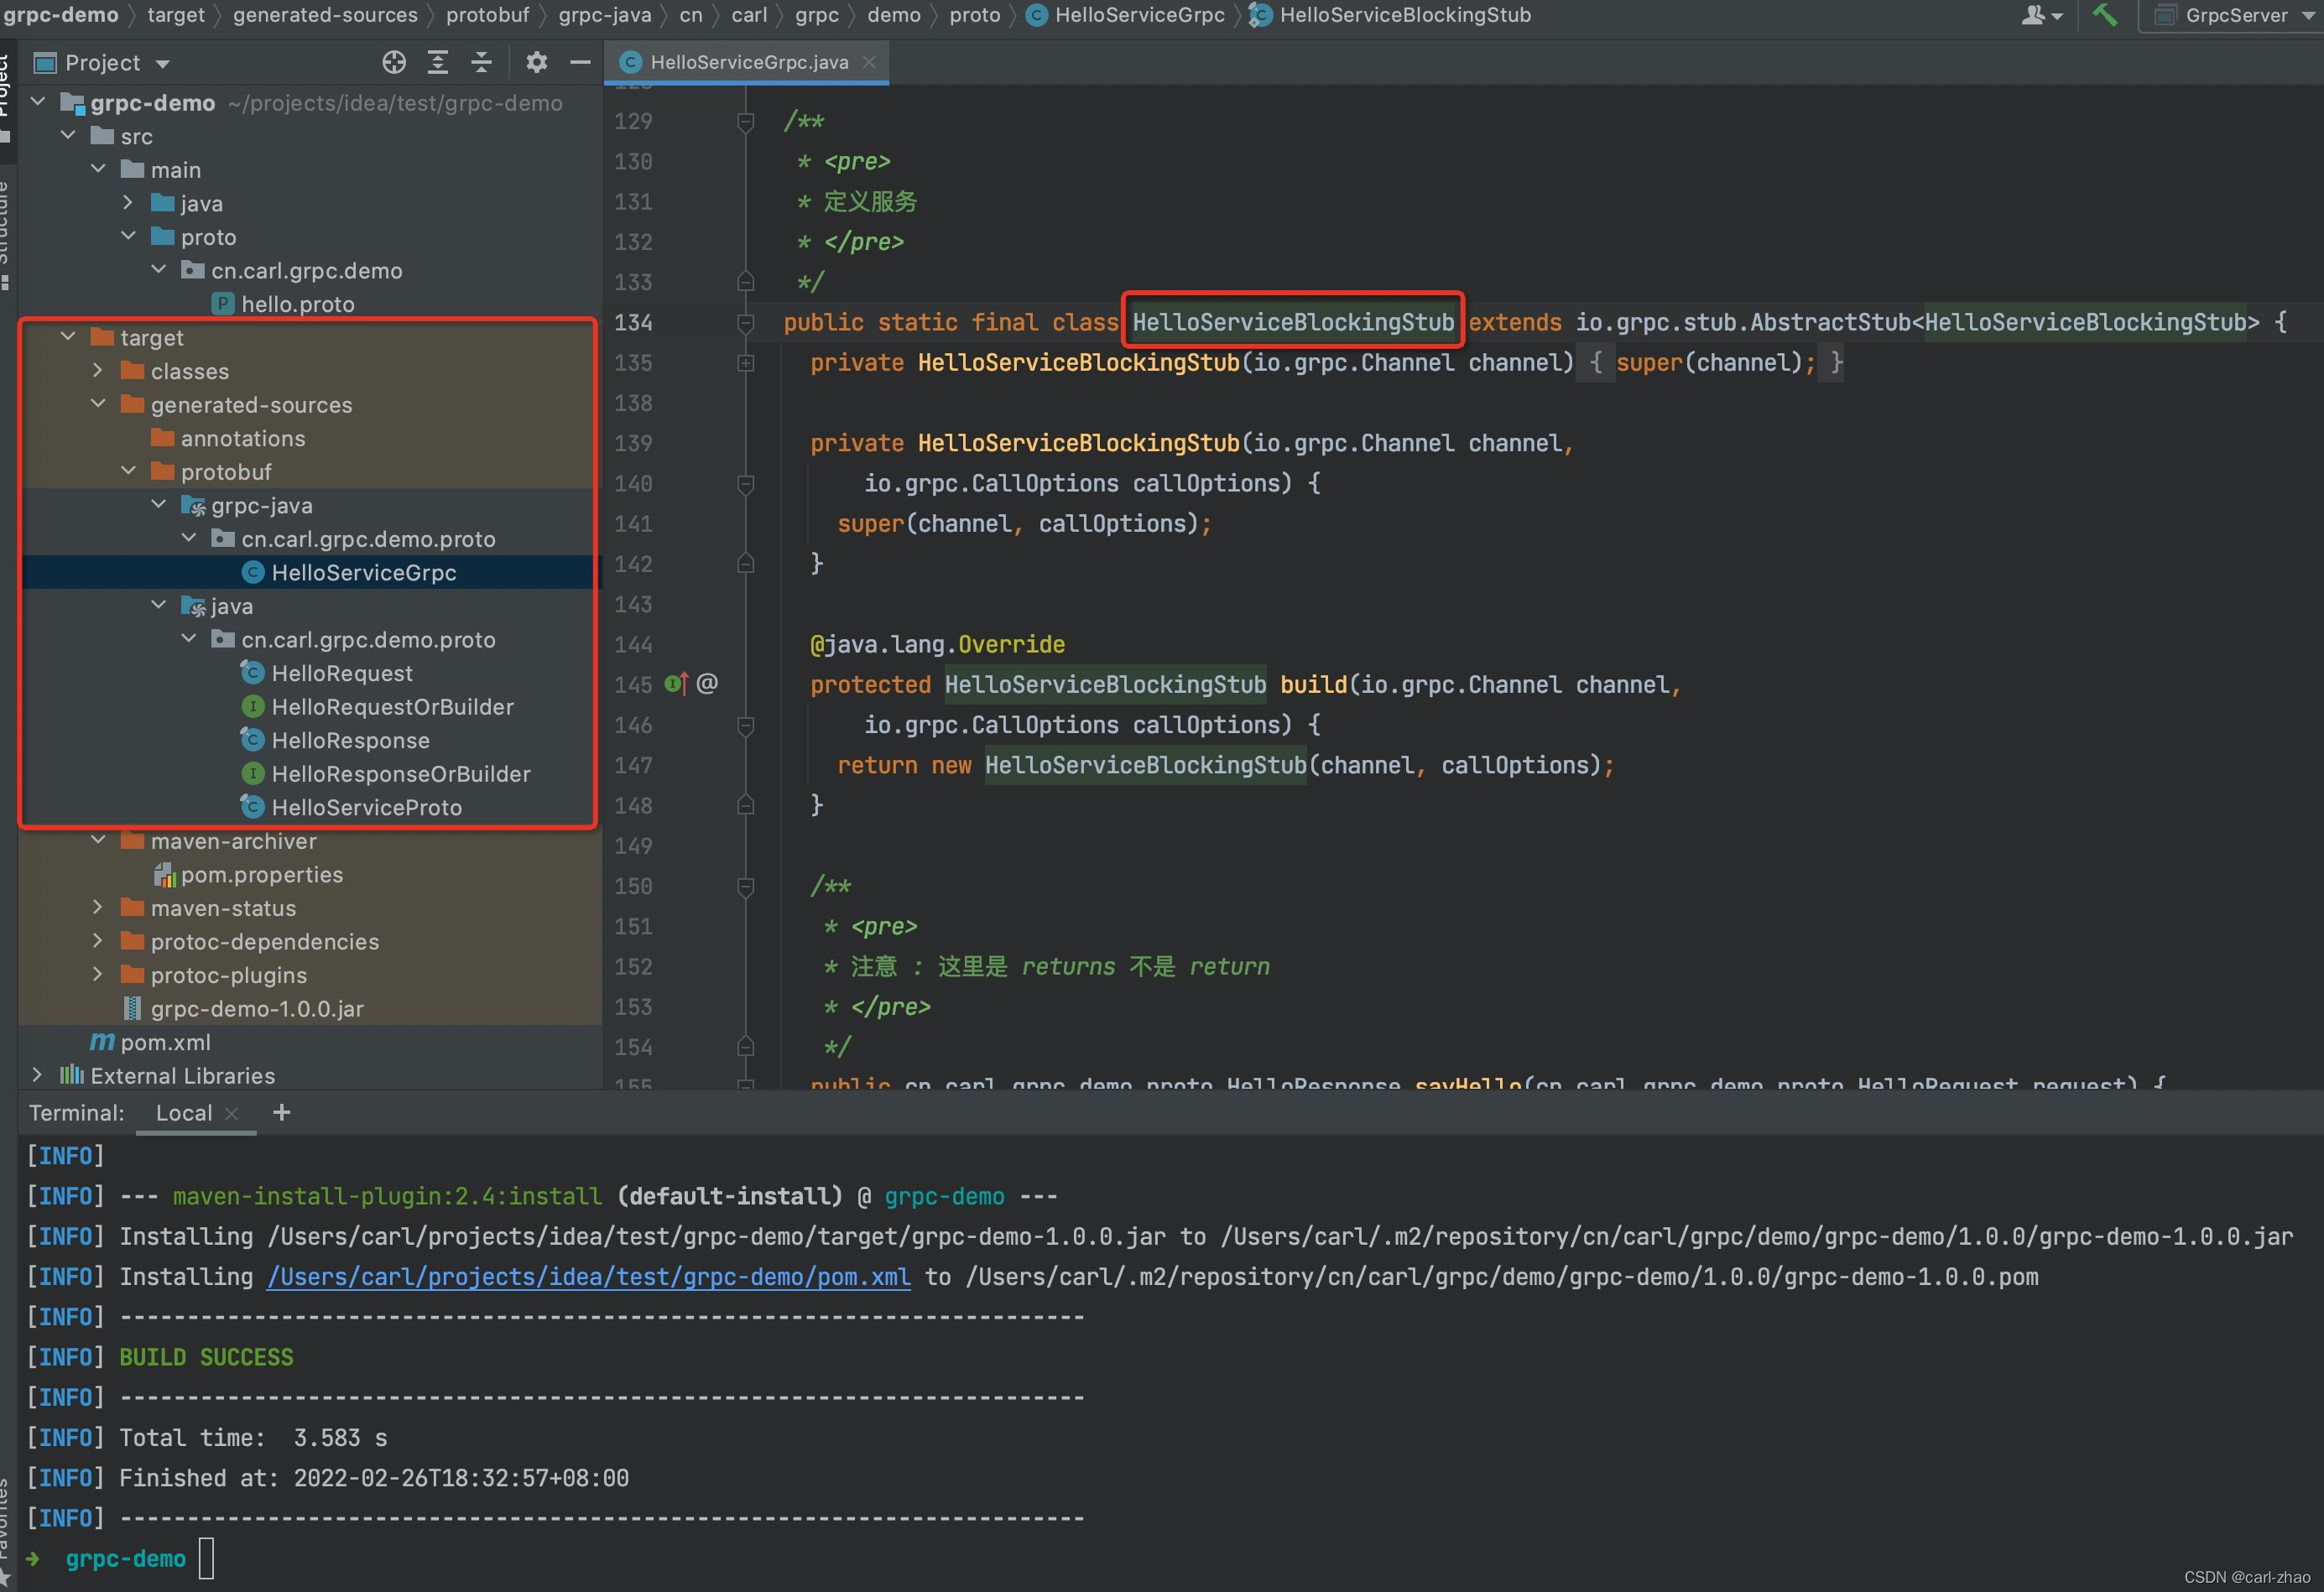The height and width of the screenshot is (1592, 2324).
Task: Click the collapse all icon in Project panel
Action: (x=481, y=62)
